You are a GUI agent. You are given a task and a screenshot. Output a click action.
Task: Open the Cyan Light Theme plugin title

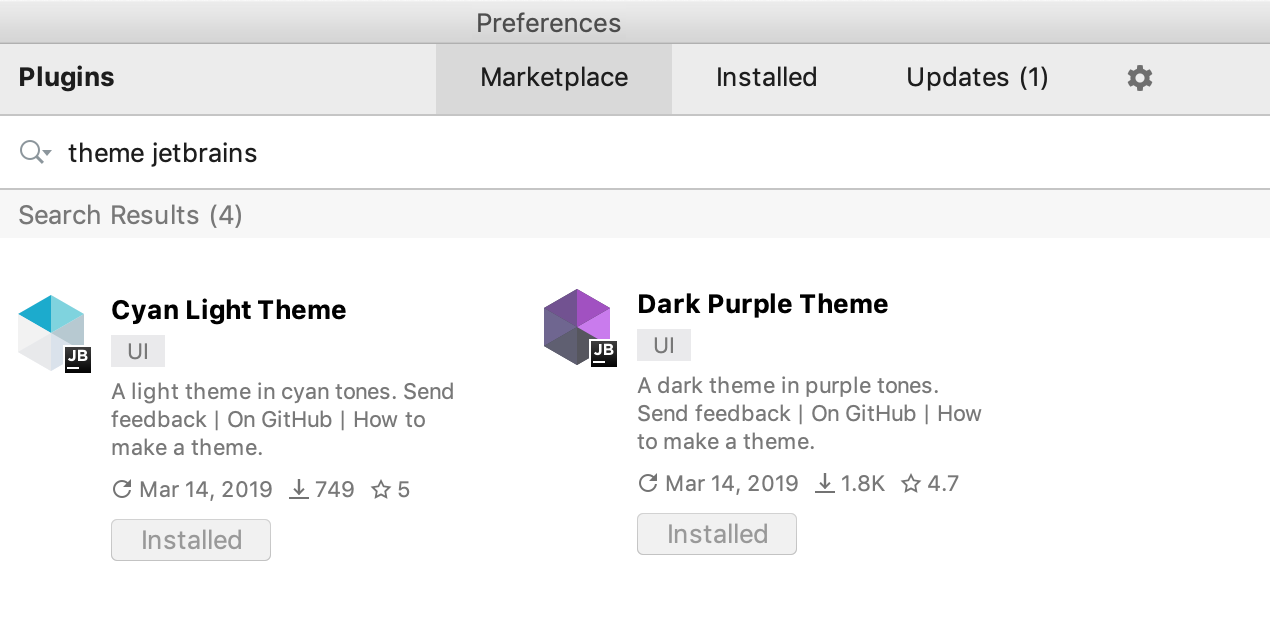(x=229, y=310)
